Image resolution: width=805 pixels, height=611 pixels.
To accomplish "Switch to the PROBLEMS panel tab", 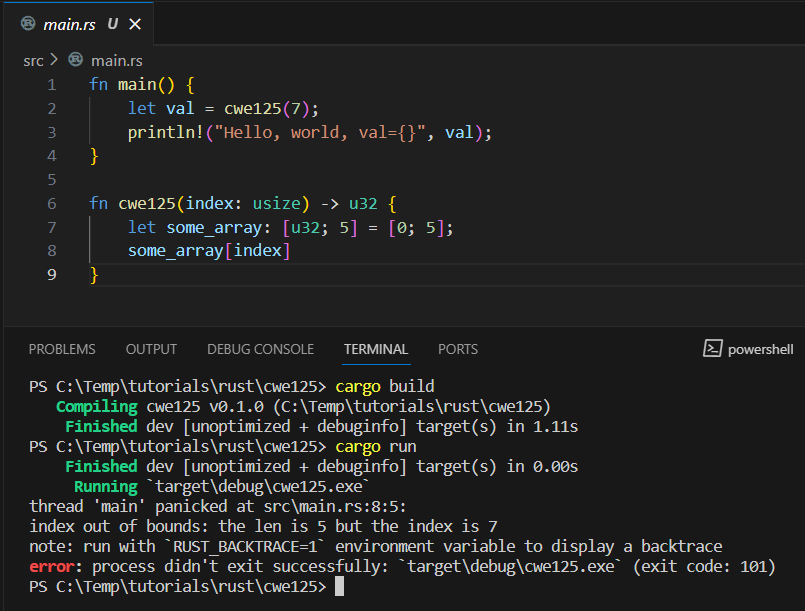I will (x=62, y=349).
